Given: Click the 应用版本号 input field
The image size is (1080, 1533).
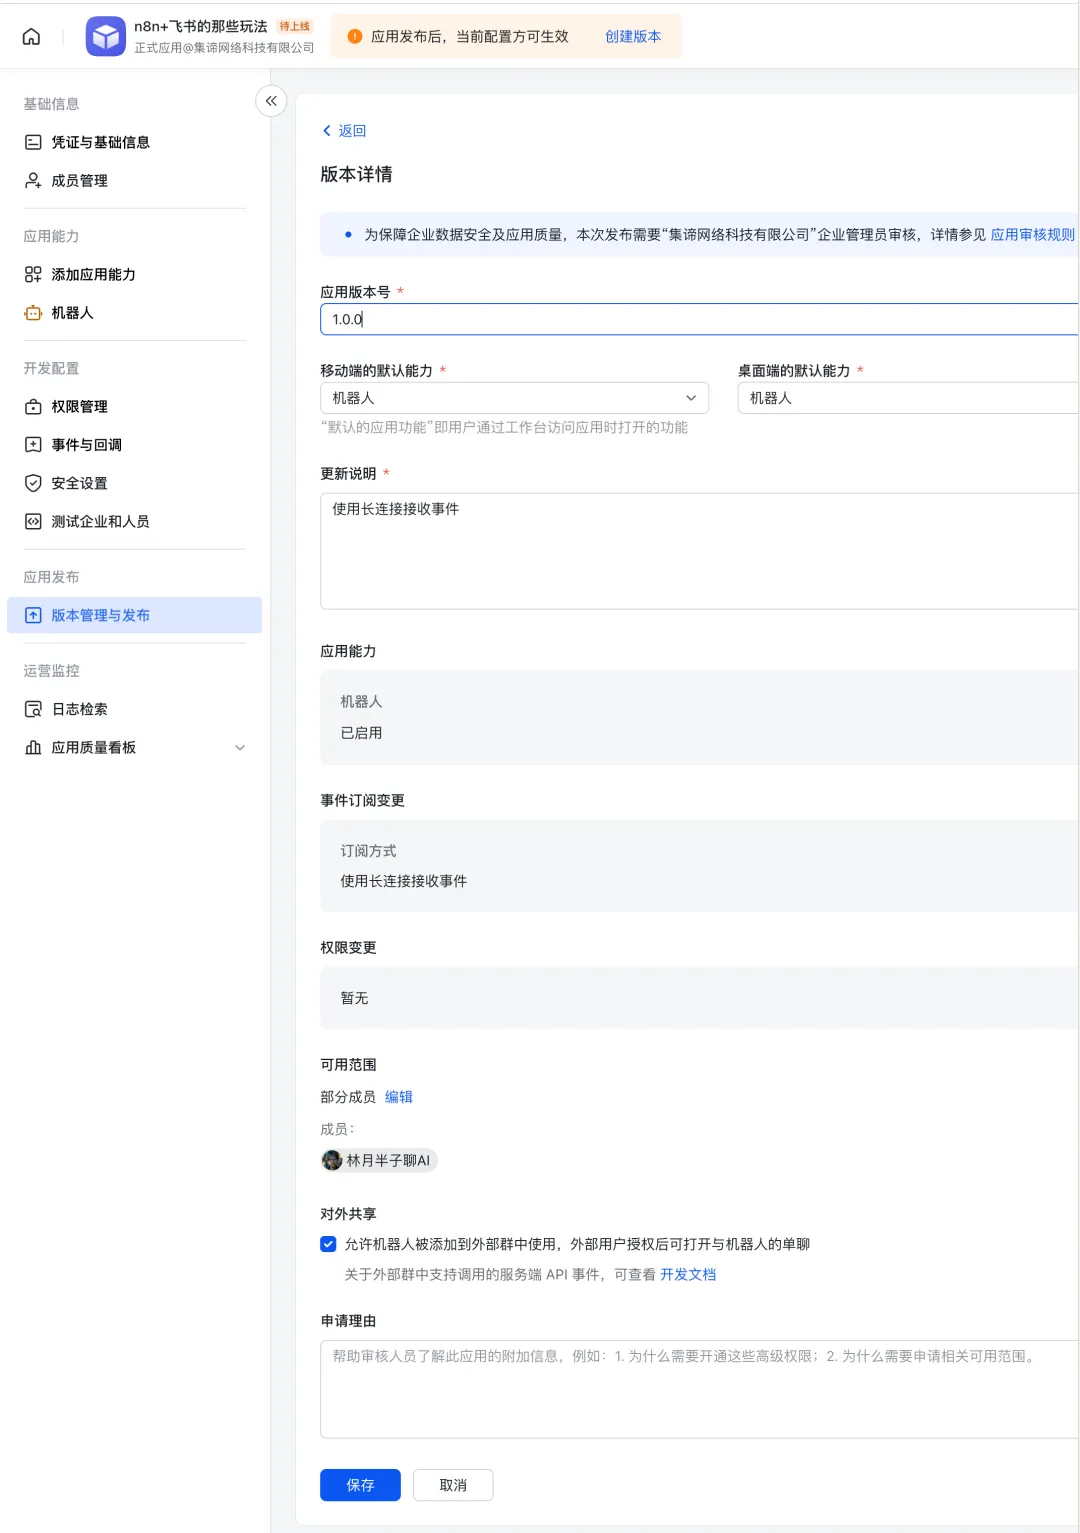Looking at the screenshot, I should click(699, 319).
